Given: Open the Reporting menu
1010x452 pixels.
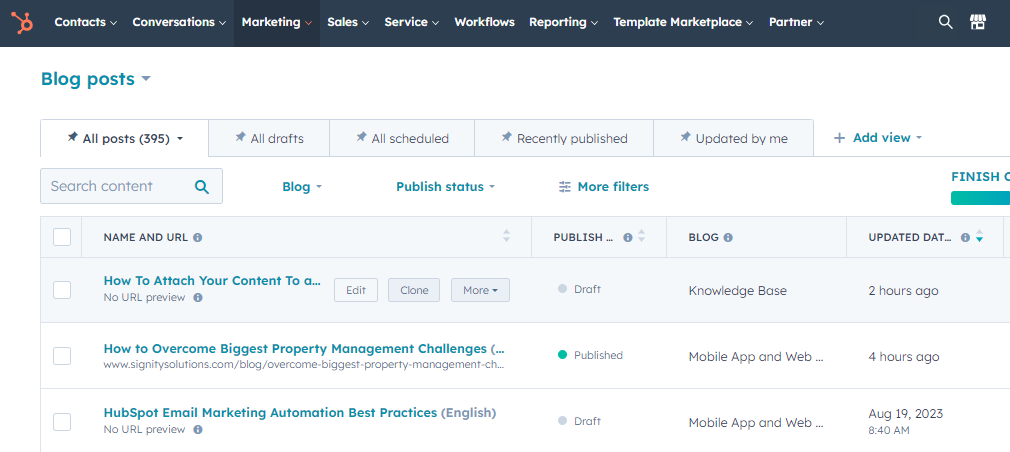Looking at the screenshot, I should tap(564, 22).
